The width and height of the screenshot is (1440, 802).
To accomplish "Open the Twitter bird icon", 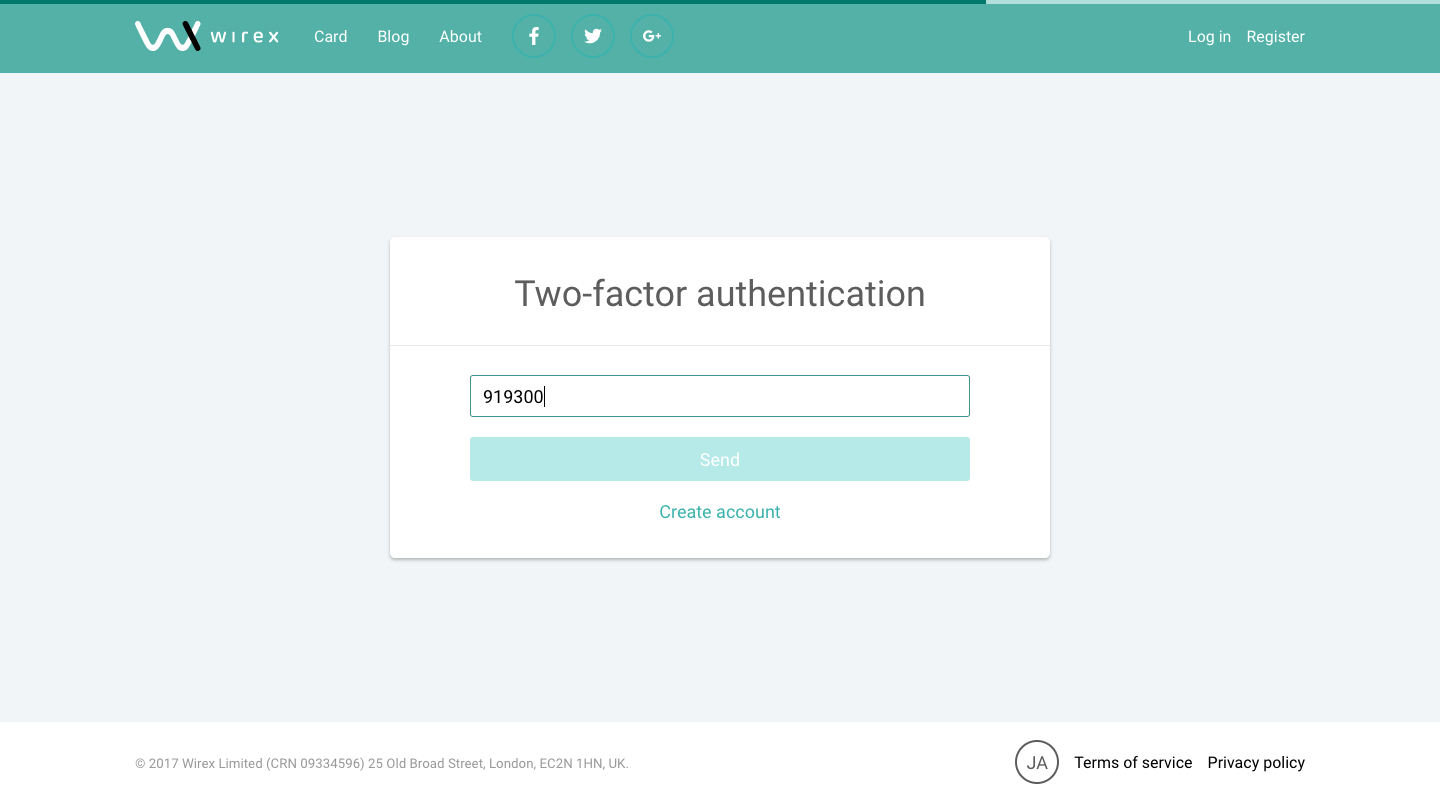I will [593, 36].
